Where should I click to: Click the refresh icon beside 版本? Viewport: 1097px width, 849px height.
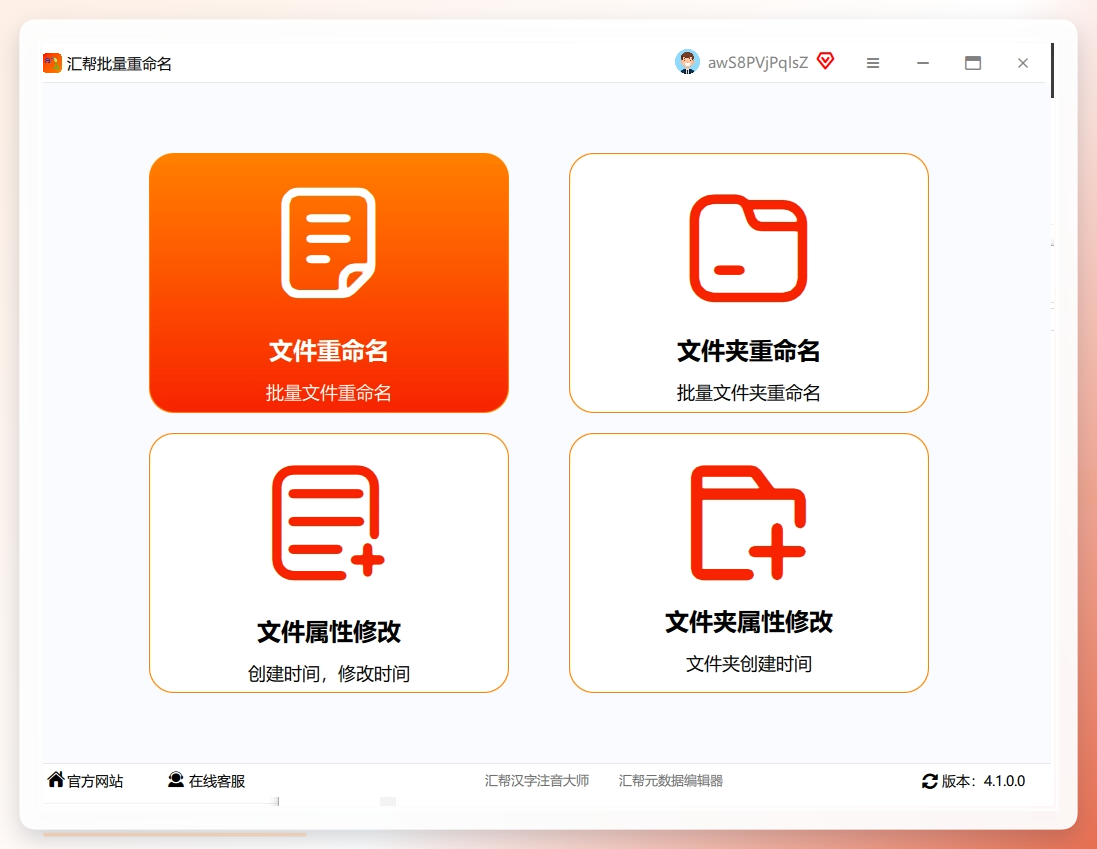tap(929, 781)
